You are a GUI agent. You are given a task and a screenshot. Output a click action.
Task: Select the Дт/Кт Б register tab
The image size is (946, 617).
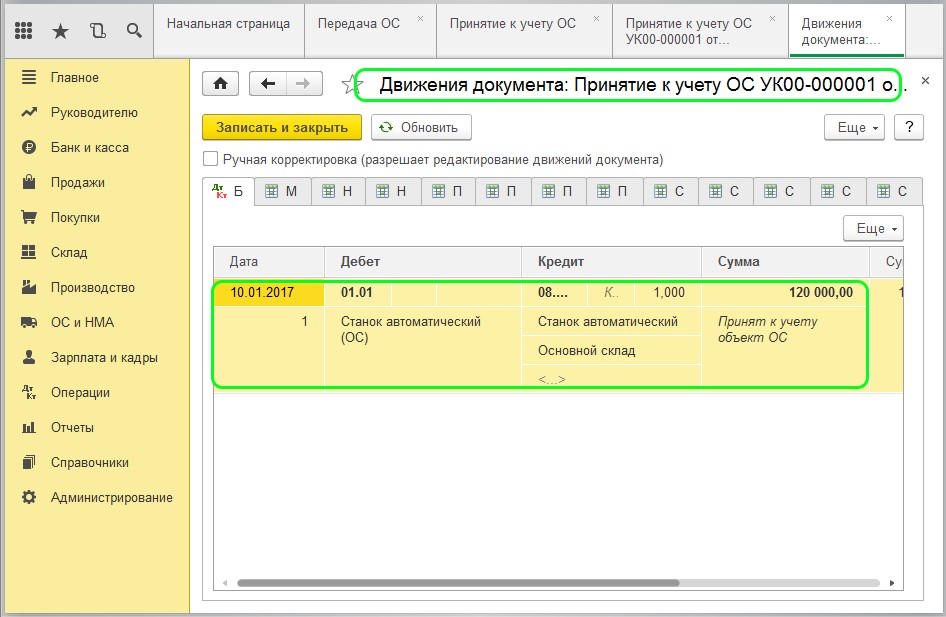228,192
